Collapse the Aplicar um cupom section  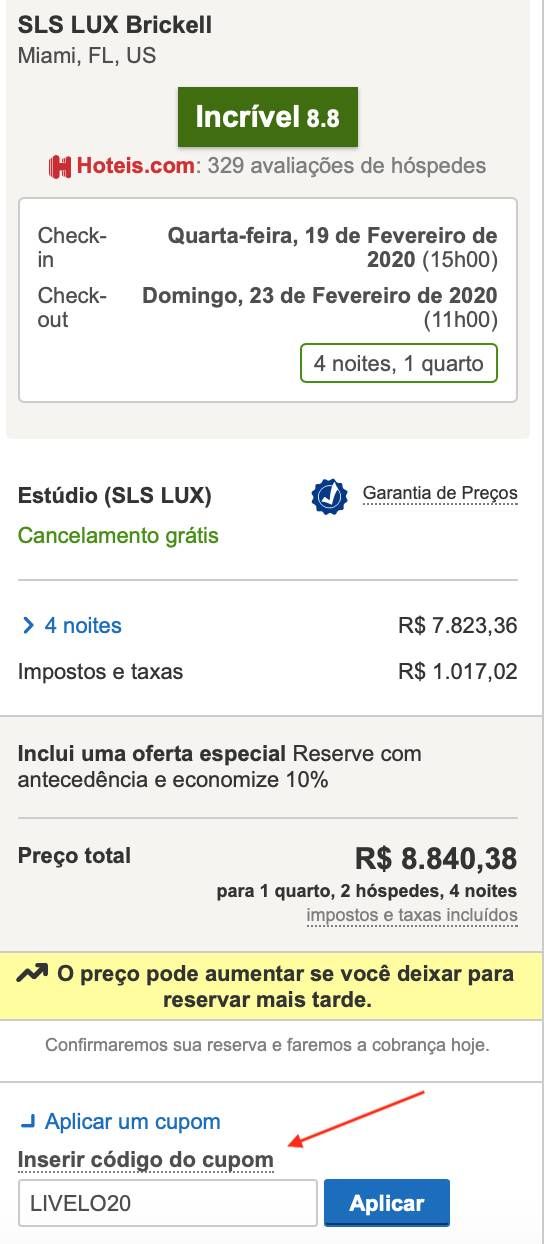[133, 1122]
